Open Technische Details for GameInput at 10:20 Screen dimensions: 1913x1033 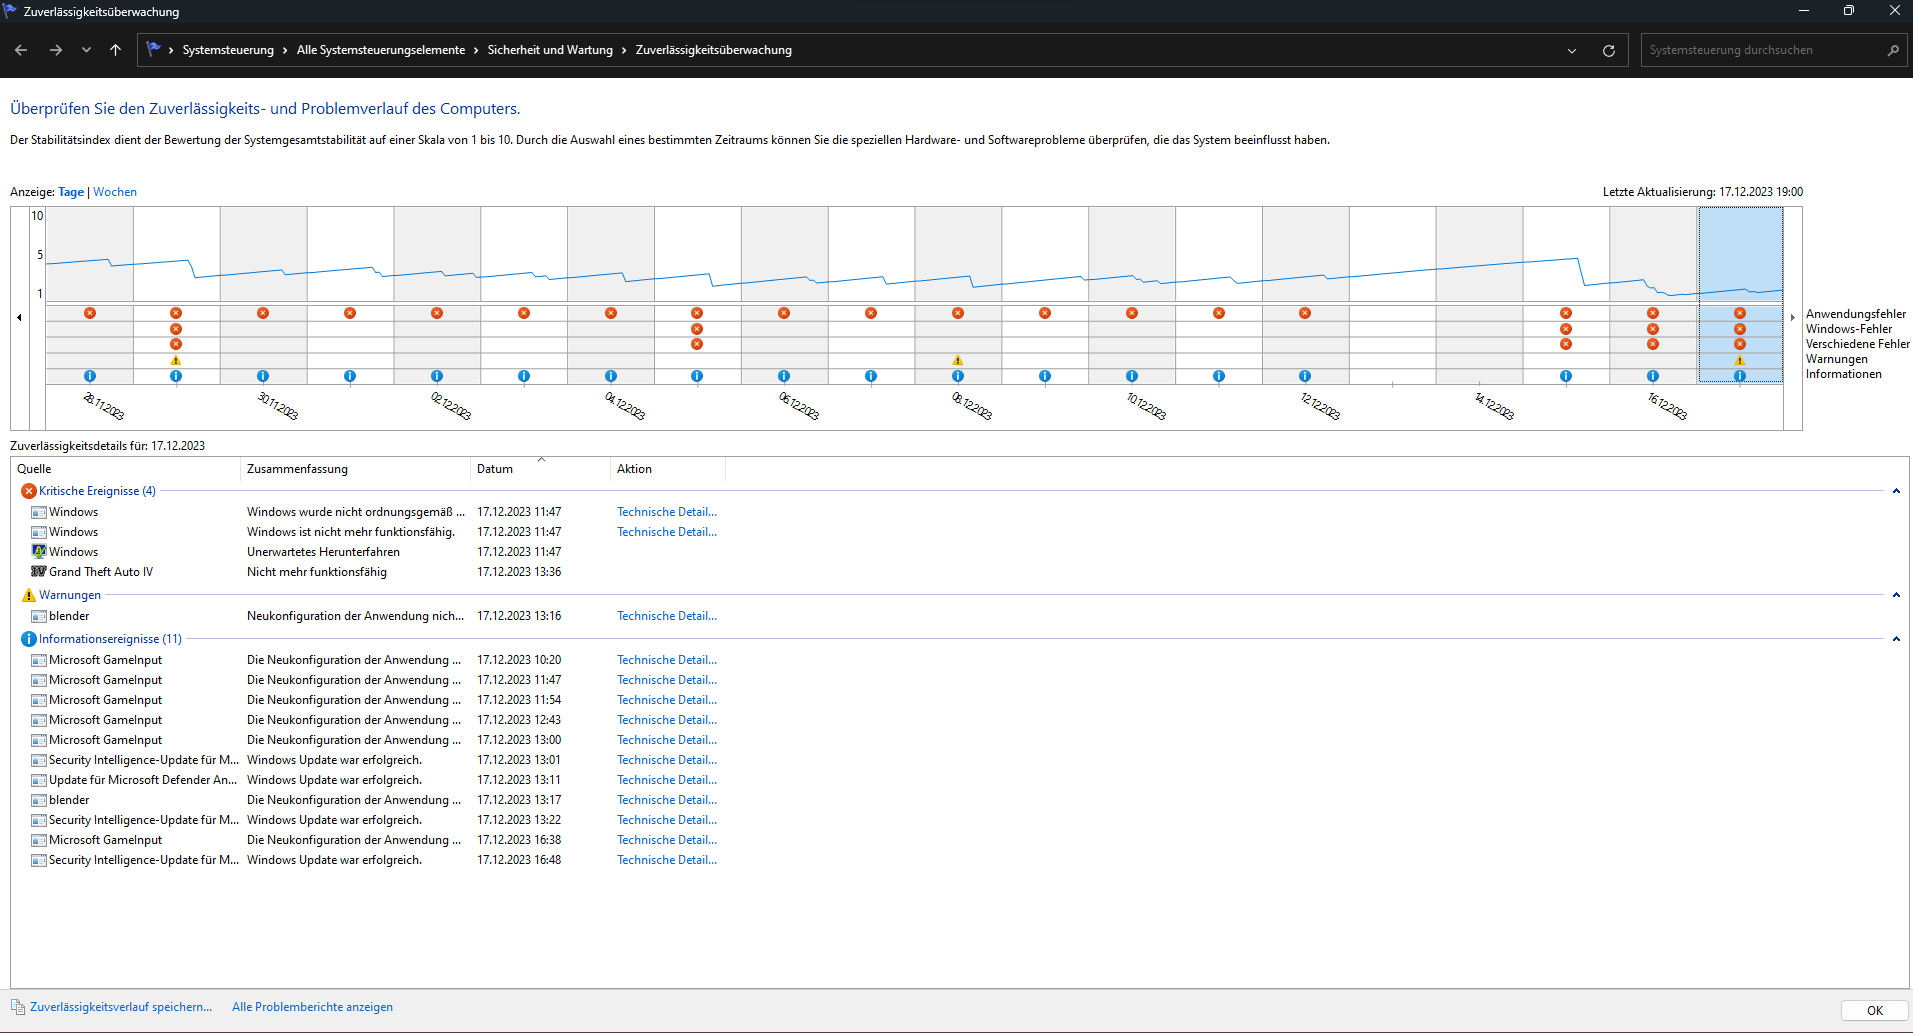(x=667, y=660)
